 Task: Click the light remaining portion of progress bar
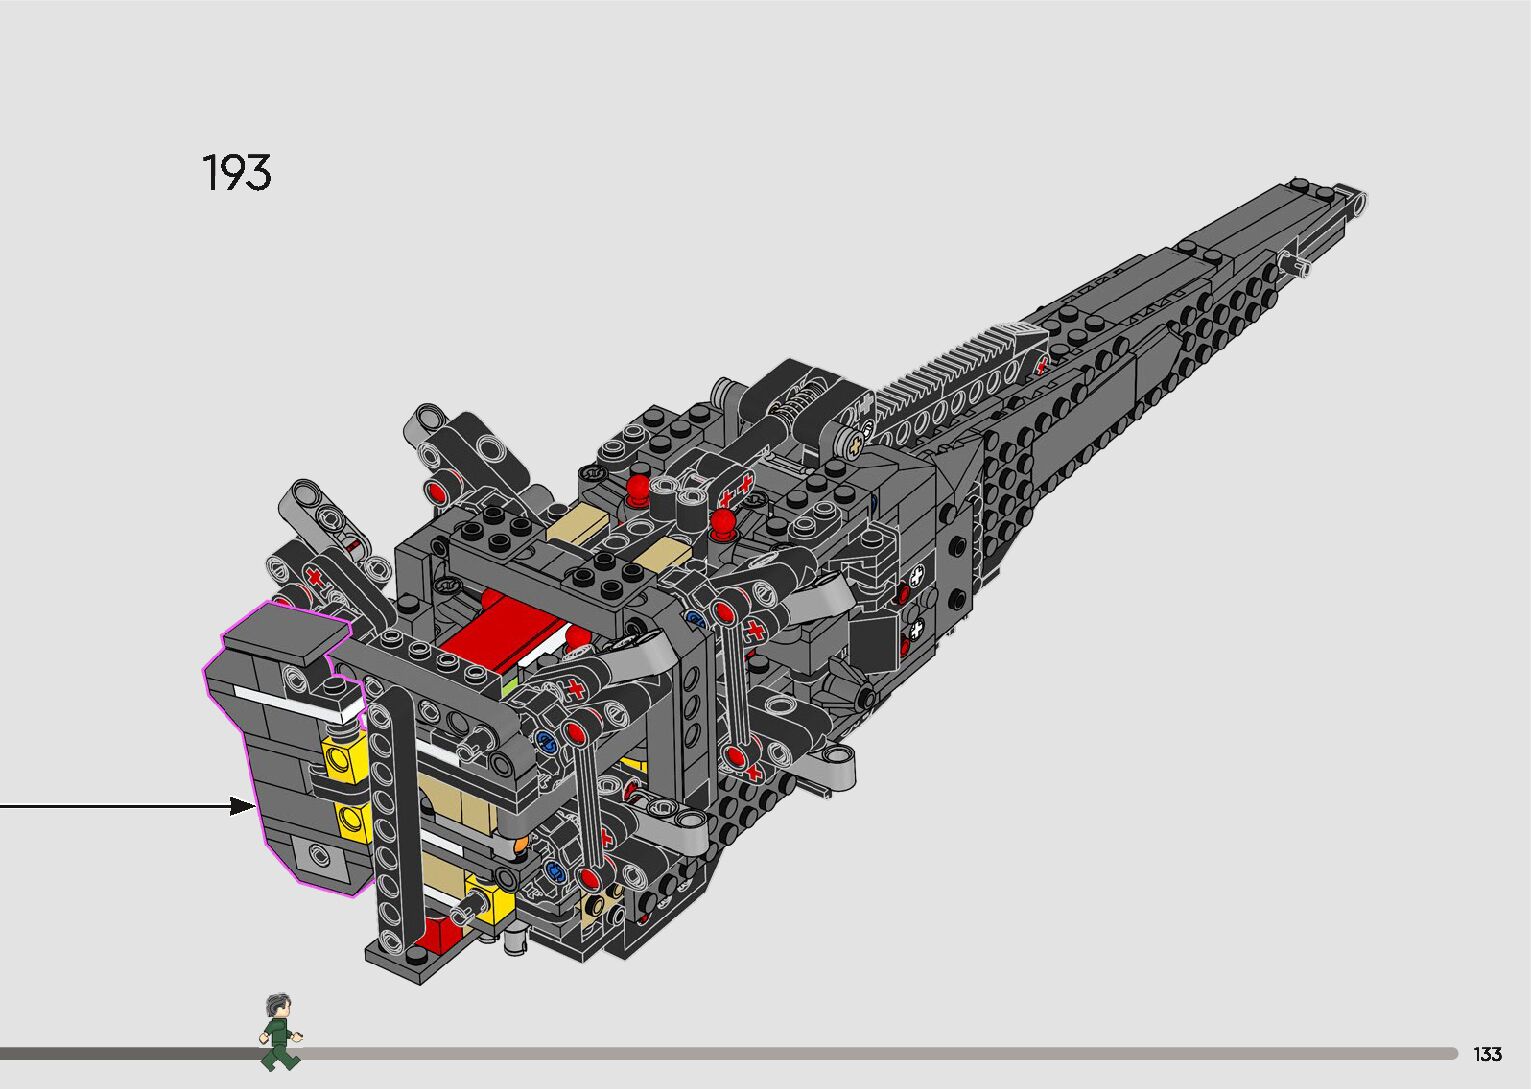click(x=850, y=1053)
